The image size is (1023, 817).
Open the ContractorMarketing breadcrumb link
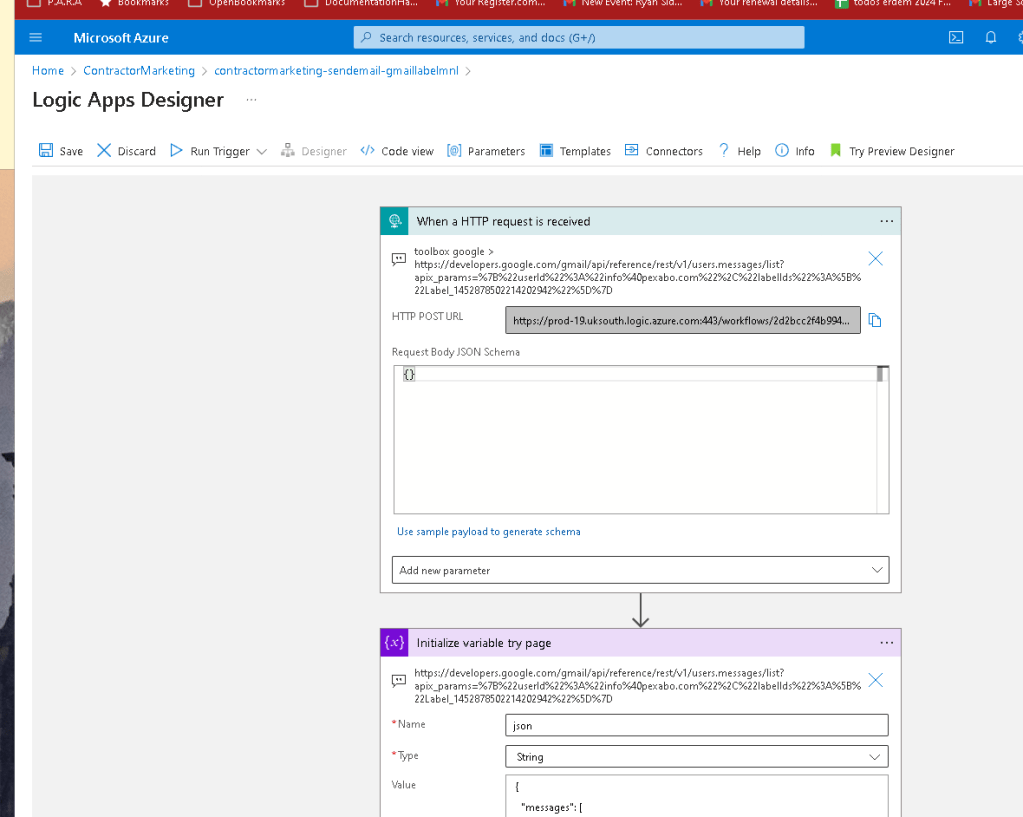coord(139,70)
